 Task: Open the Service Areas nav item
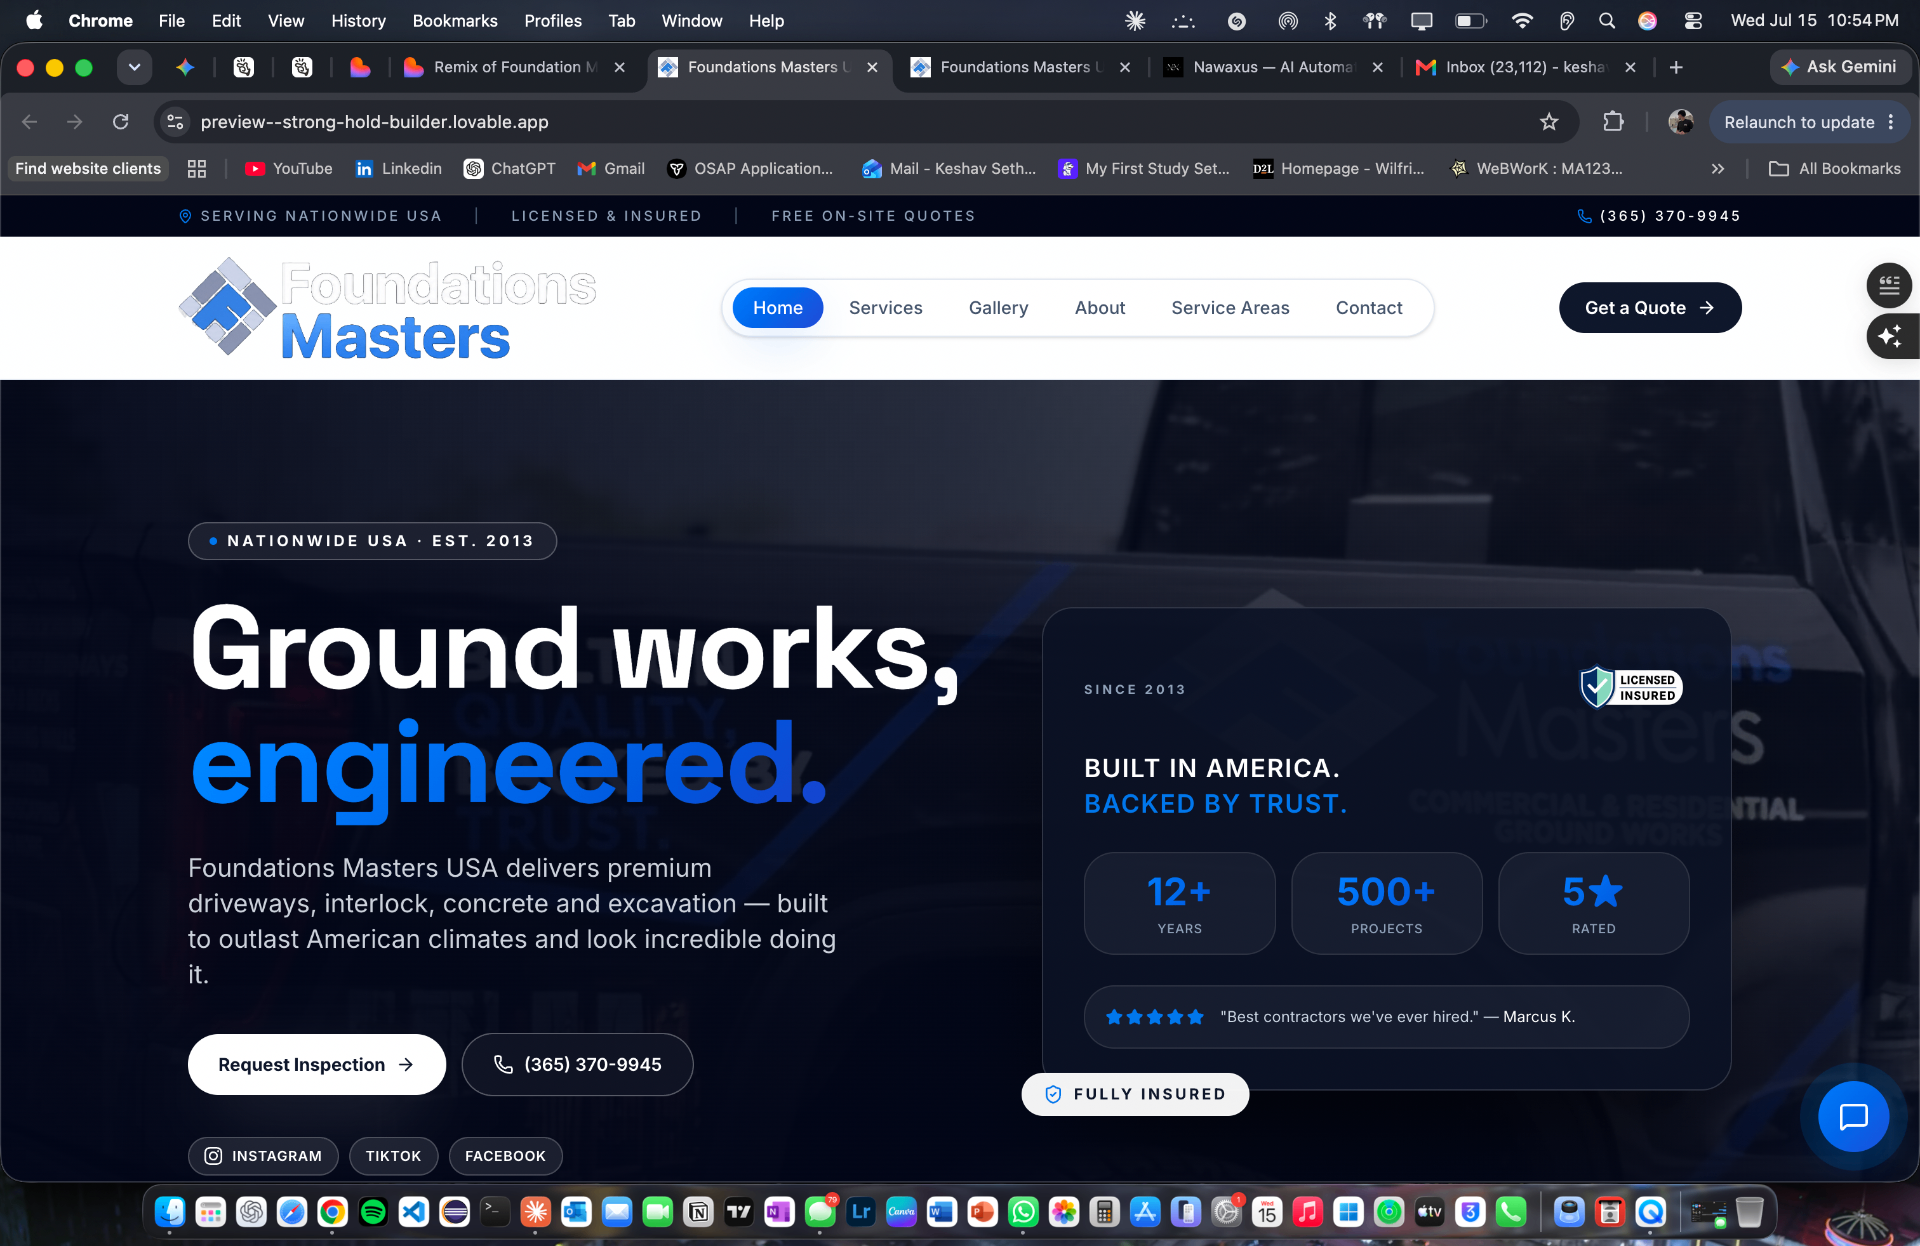tap(1230, 308)
